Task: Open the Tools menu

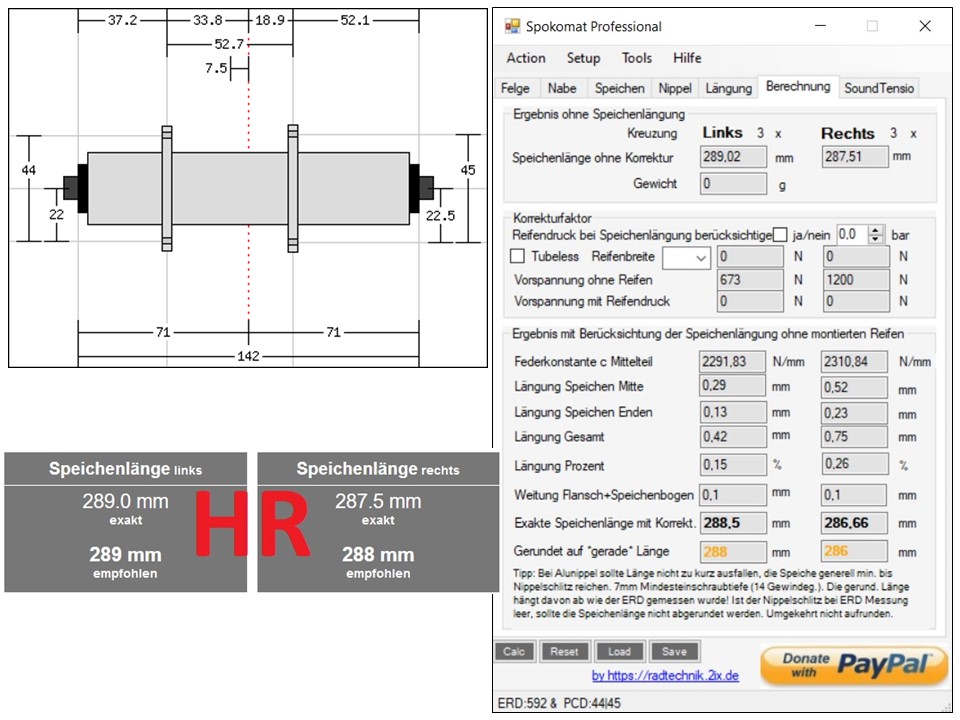Action: 637,58
